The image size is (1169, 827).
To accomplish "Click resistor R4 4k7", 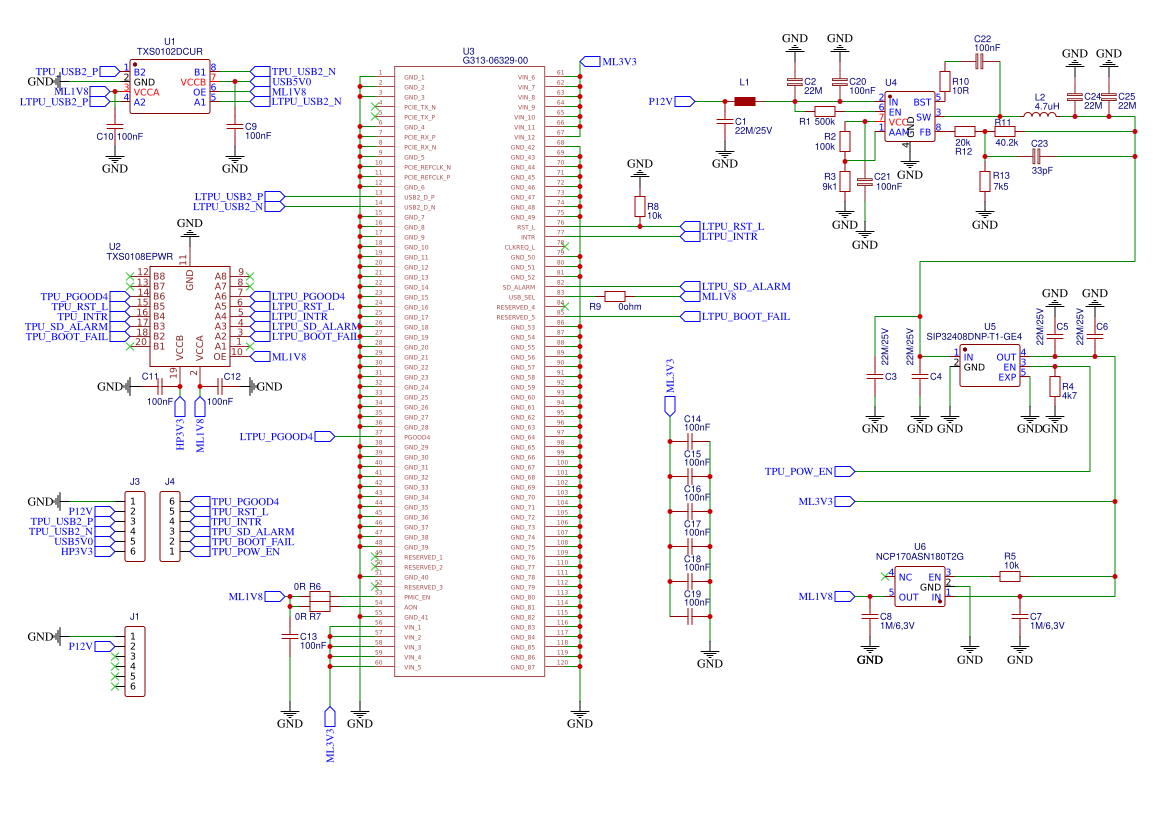I will click(x=1054, y=386).
